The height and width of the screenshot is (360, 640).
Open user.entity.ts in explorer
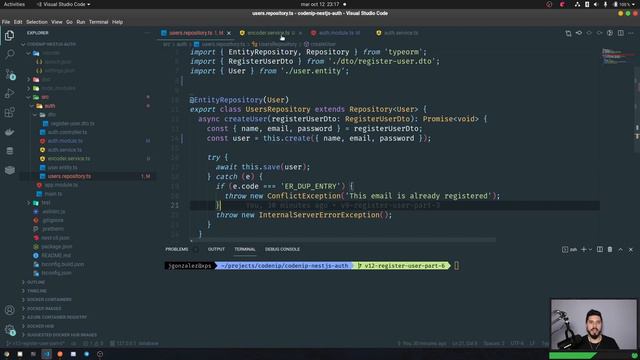point(62,167)
